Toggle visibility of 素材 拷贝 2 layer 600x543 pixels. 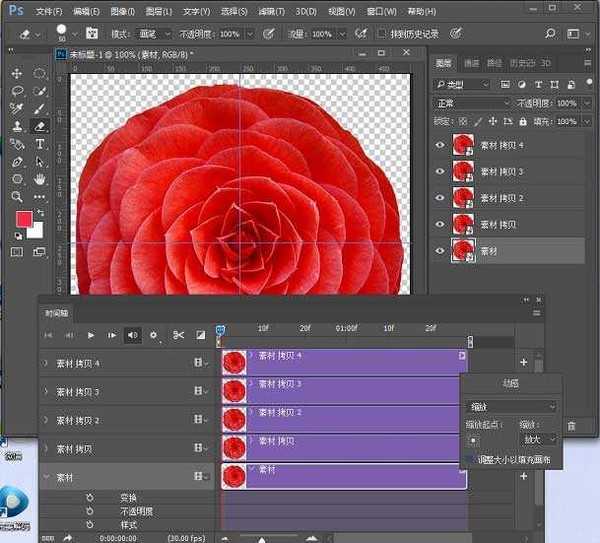tap(441, 198)
